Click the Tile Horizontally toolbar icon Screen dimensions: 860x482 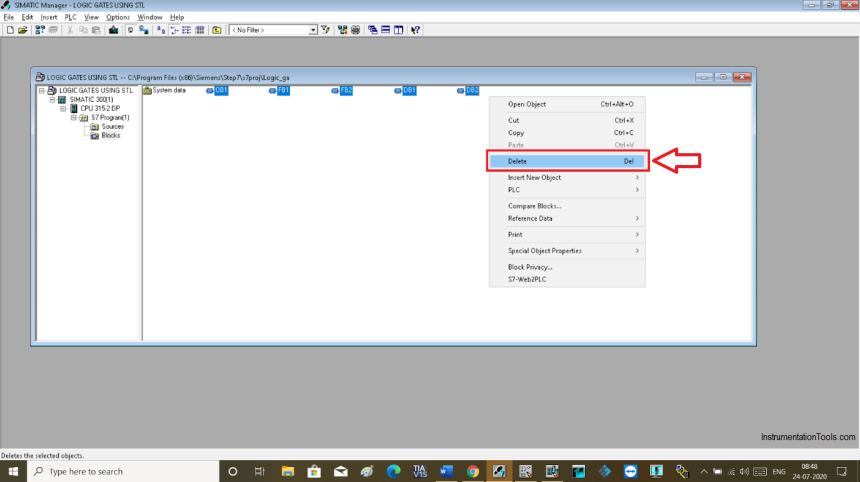click(386, 30)
